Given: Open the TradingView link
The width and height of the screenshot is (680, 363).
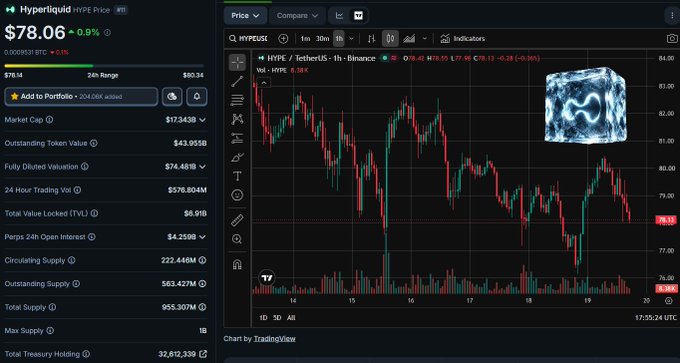Looking at the screenshot, I should pos(275,339).
